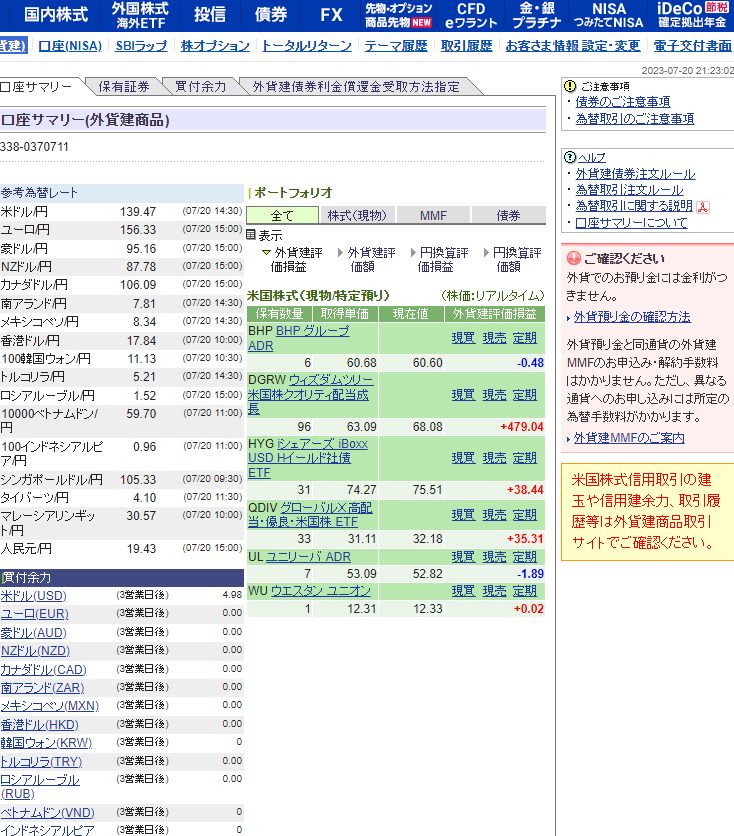Open 外貨建債券利金償還金受取方法指定 tab
The image size is (734, 836).
(x=356, y=87)
